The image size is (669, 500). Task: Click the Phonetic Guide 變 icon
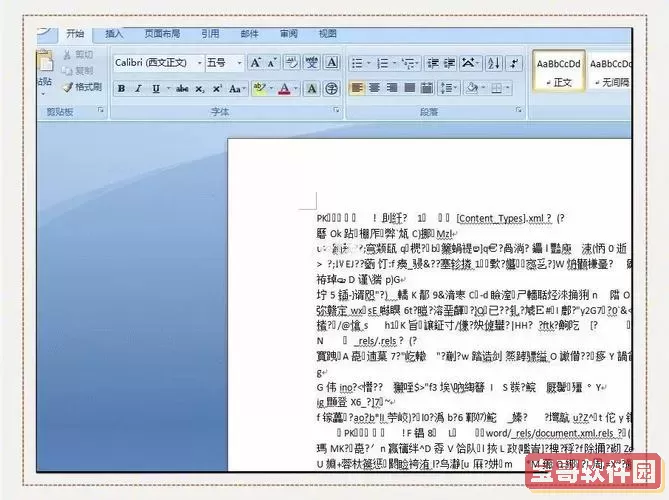[x=311, y=63]
